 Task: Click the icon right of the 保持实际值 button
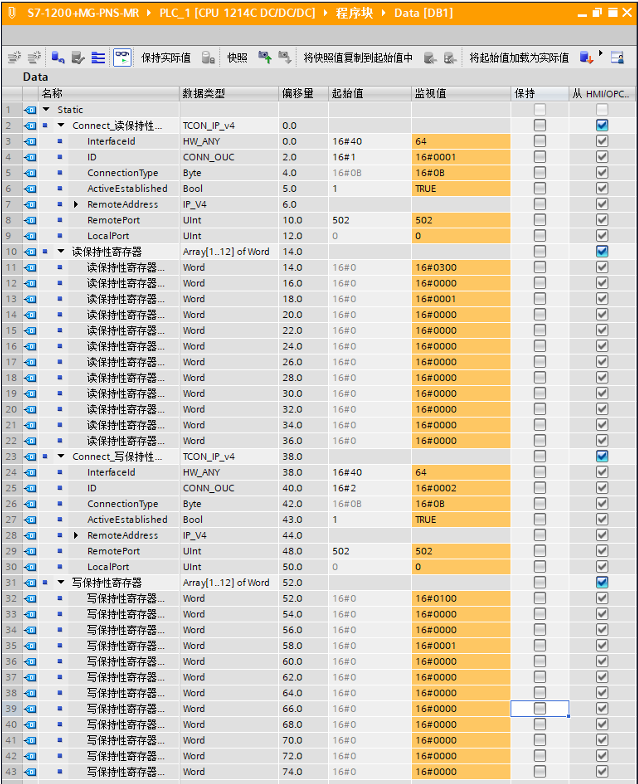pyautogui.click(x=208, y=58)
